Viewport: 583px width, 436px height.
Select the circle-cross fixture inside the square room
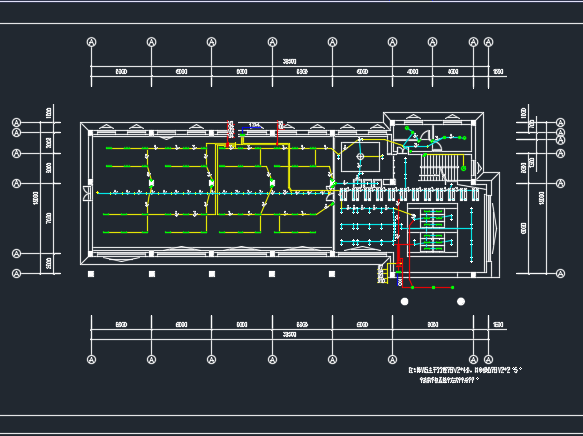click(360, 156)
